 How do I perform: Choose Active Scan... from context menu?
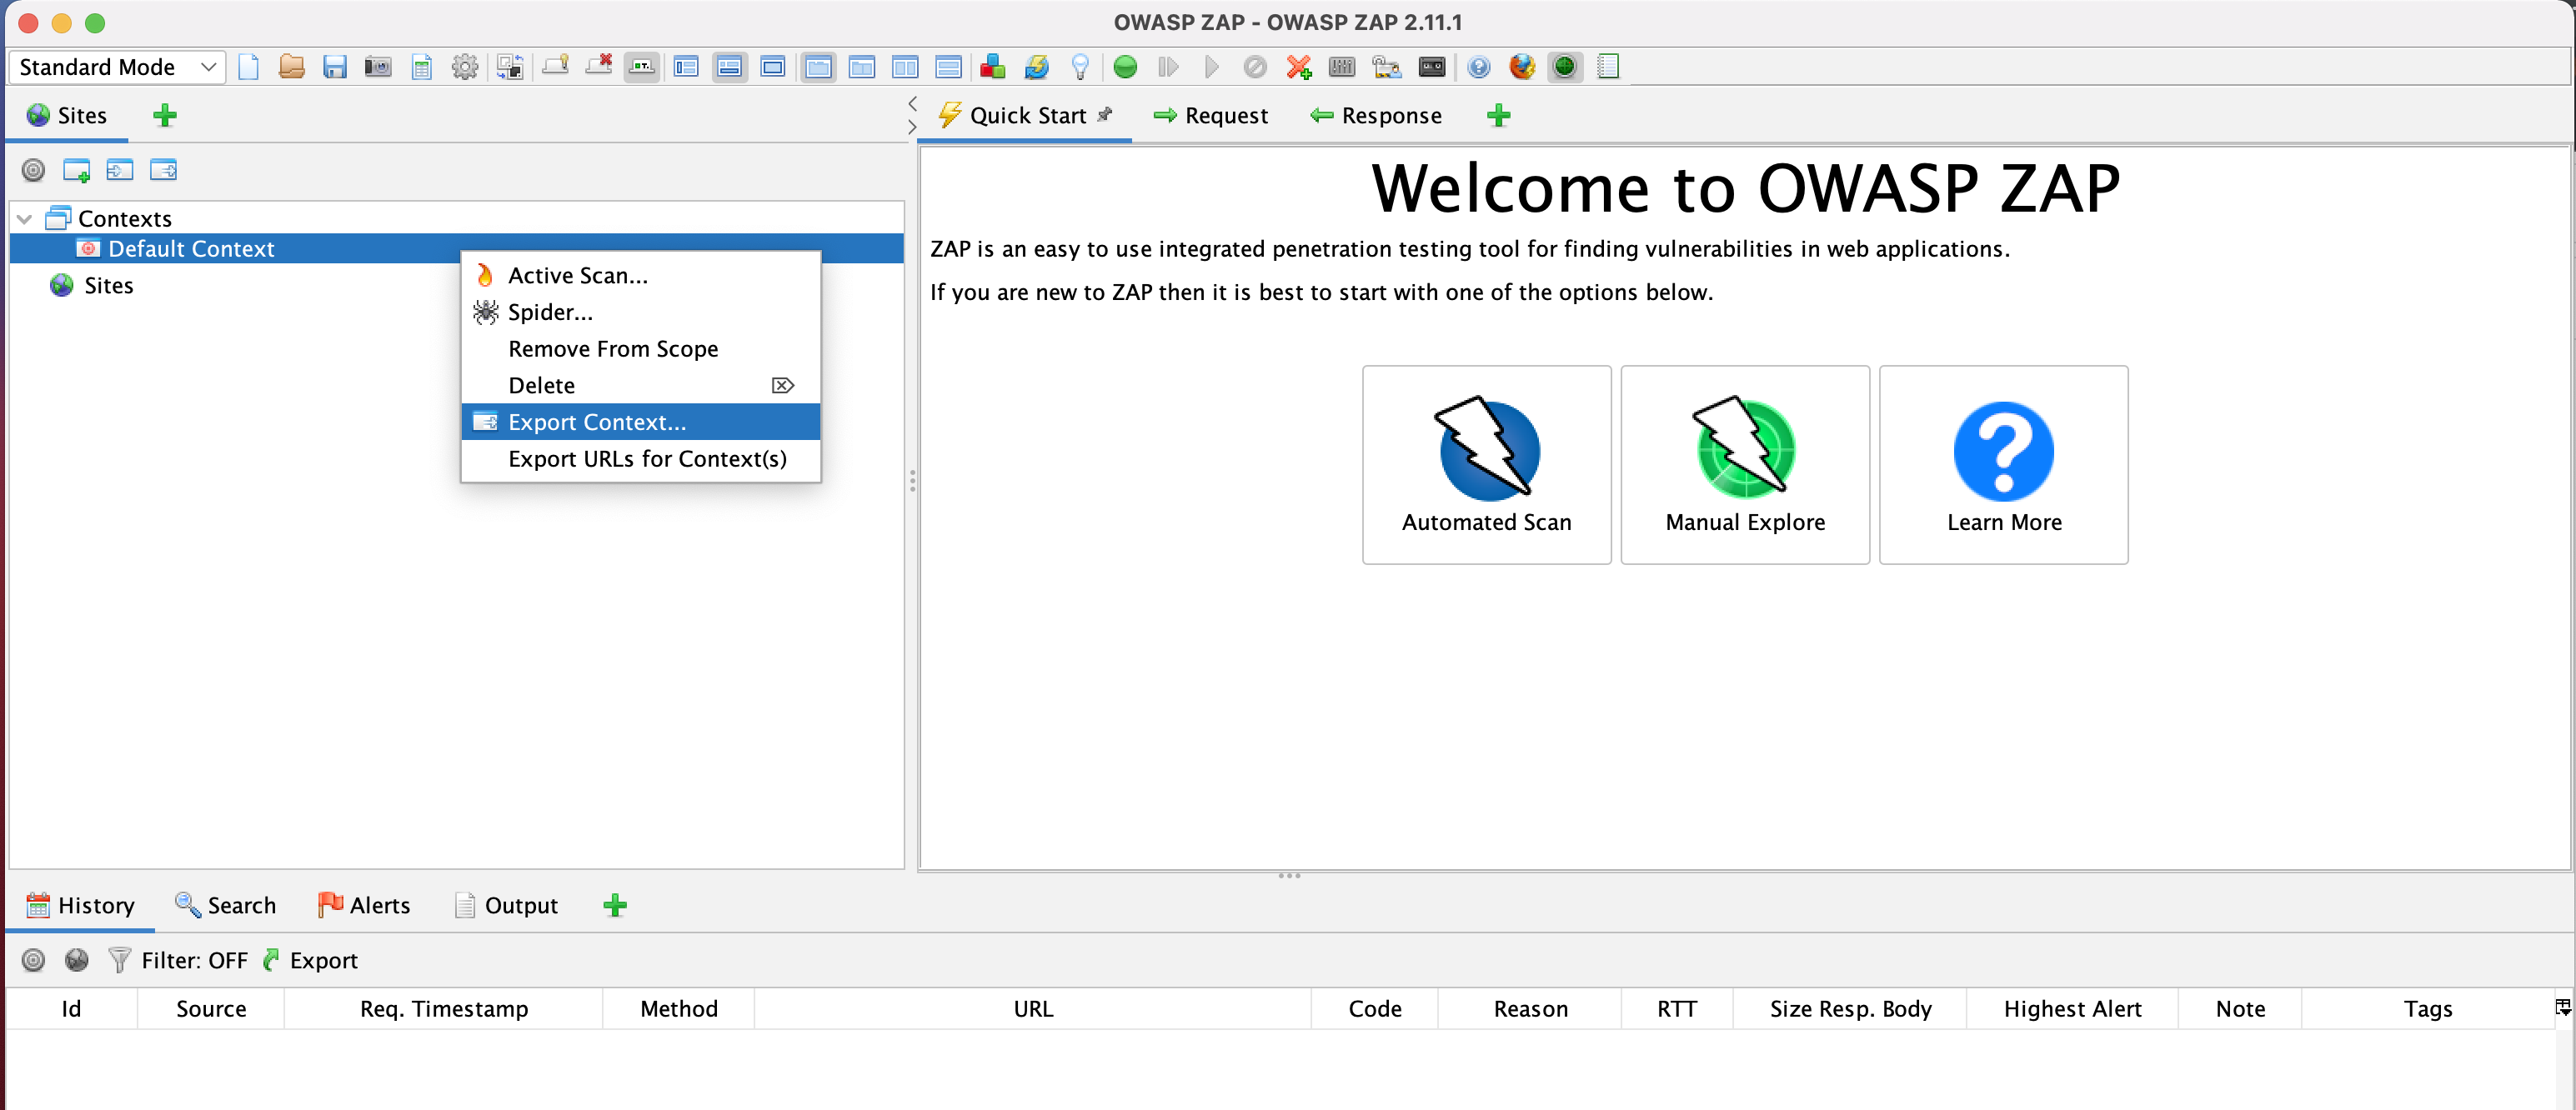(640, 276)
